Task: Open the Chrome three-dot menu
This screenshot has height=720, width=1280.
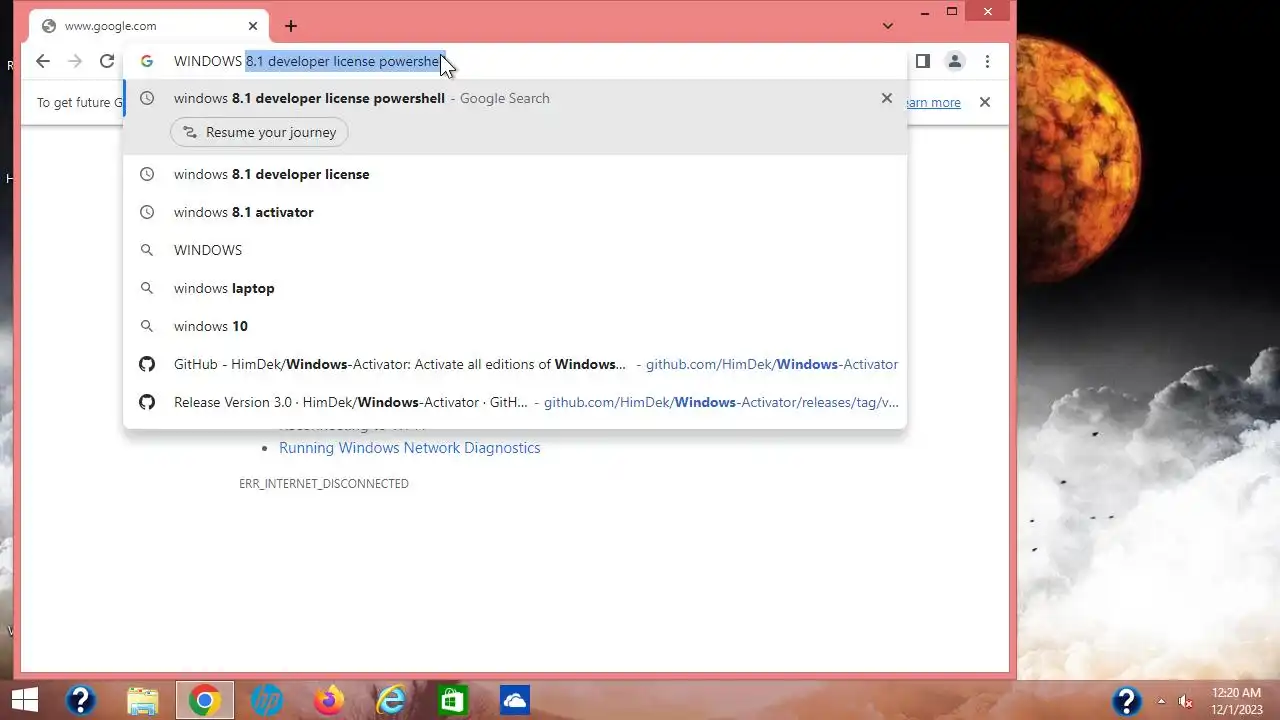Action: [x=987, y=61]
